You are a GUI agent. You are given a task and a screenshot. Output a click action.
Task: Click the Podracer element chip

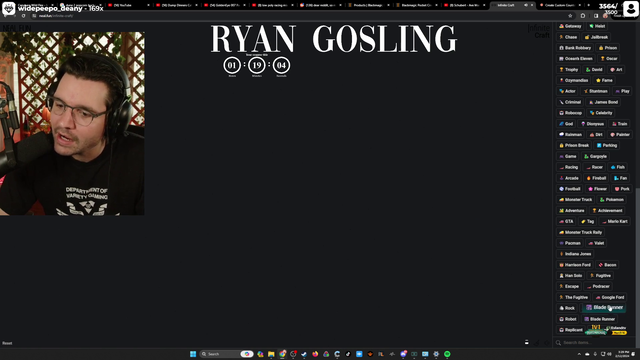[598, 287]
